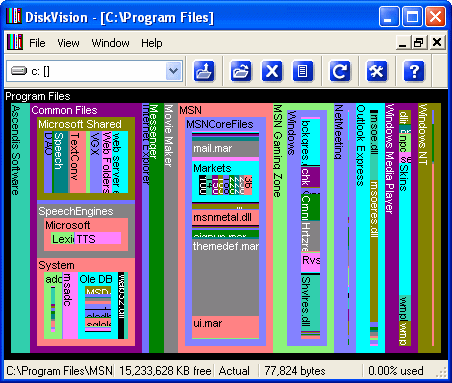Go up one directory level icon
This screenshot has width=452, height=383.
[204, 71]
